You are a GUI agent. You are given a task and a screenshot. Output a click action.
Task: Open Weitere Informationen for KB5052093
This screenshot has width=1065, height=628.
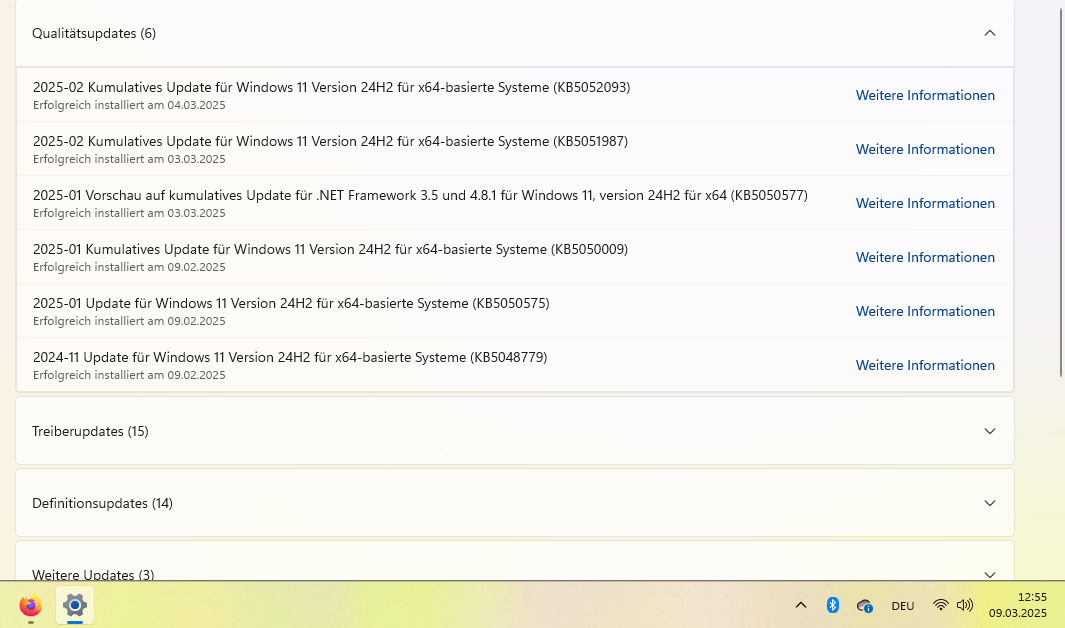click(x=925, y=95)
